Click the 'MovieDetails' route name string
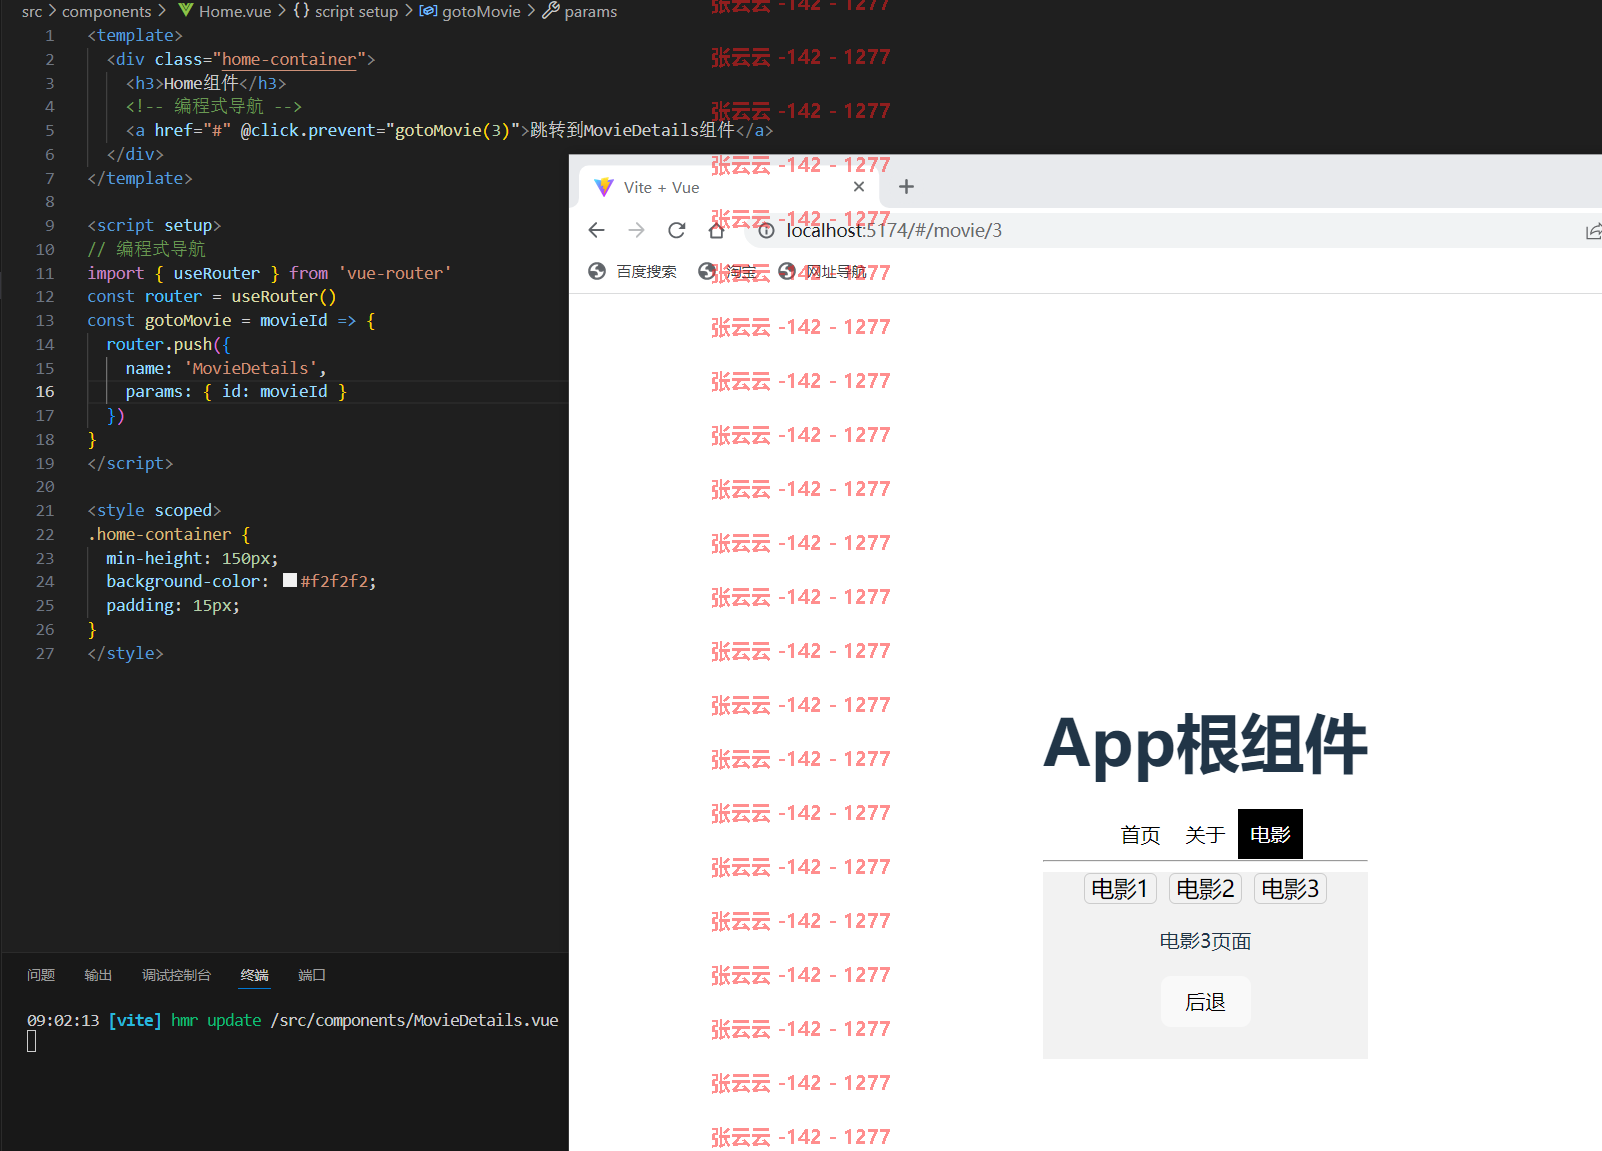 [x=250, y=368]
